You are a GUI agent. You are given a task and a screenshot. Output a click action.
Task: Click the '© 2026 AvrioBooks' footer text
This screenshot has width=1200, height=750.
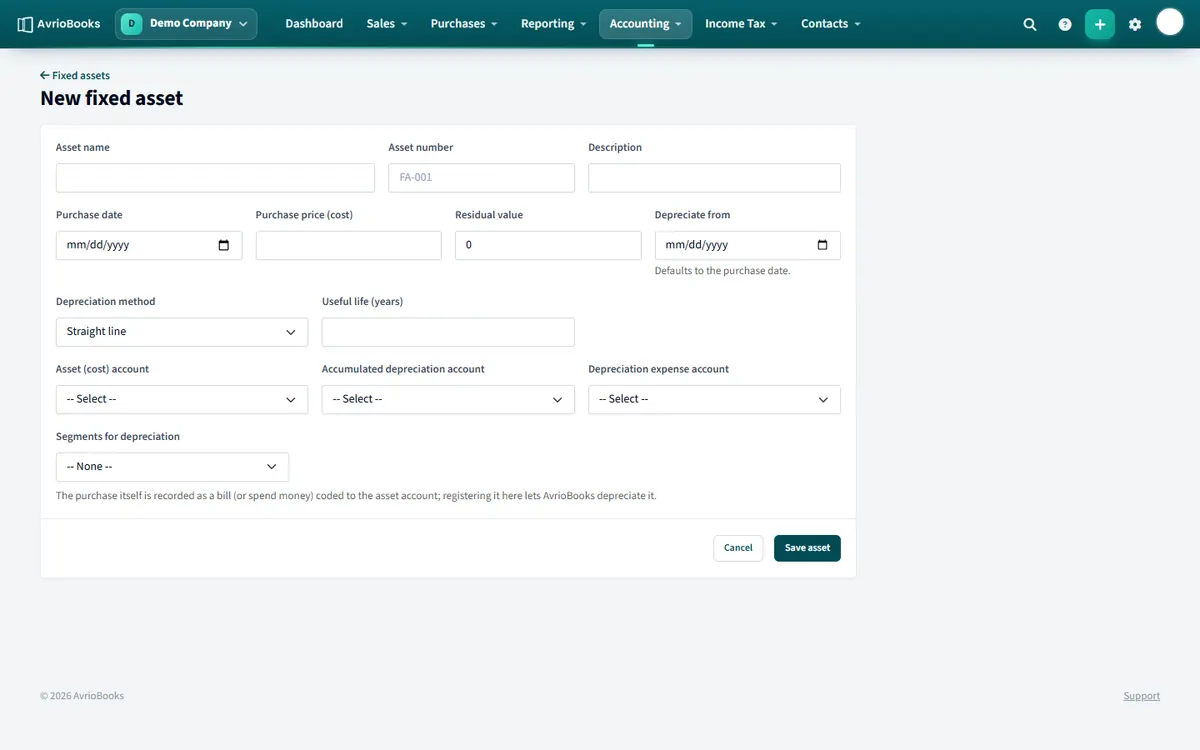tap(82, 696)
